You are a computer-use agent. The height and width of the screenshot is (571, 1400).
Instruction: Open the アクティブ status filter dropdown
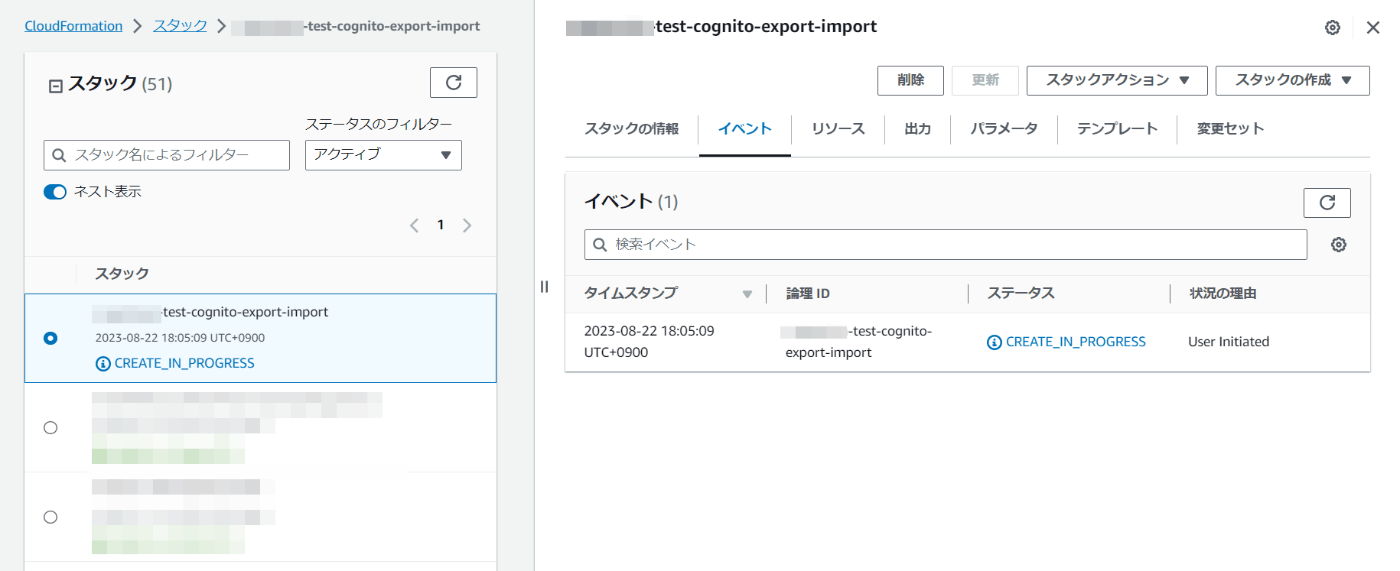click(383, 155)
